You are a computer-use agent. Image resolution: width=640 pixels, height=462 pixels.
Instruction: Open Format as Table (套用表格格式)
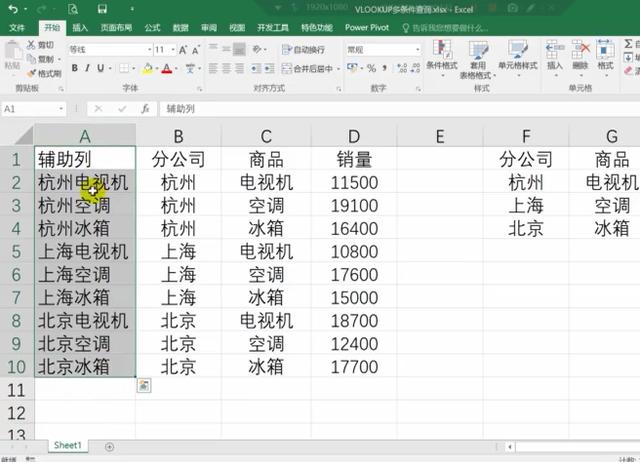(x=477, y=60)
